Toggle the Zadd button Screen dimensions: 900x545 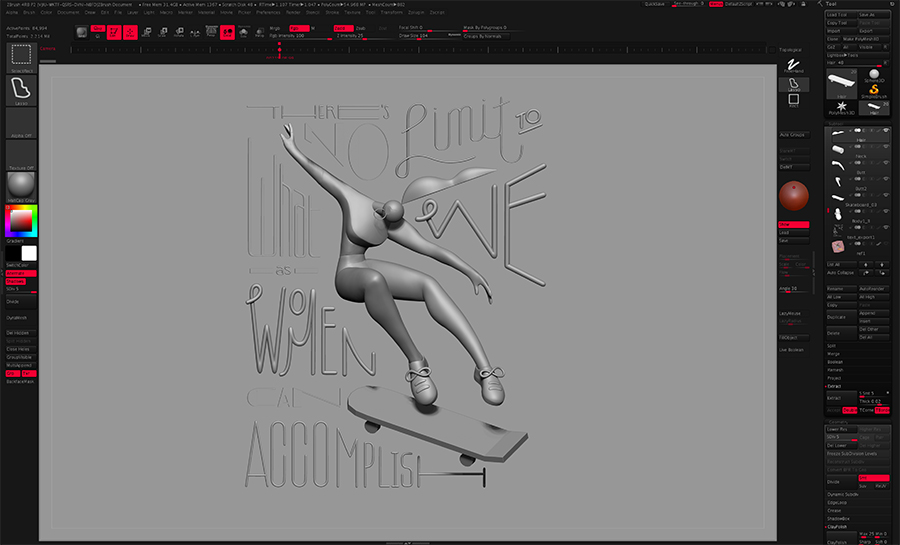343,28
